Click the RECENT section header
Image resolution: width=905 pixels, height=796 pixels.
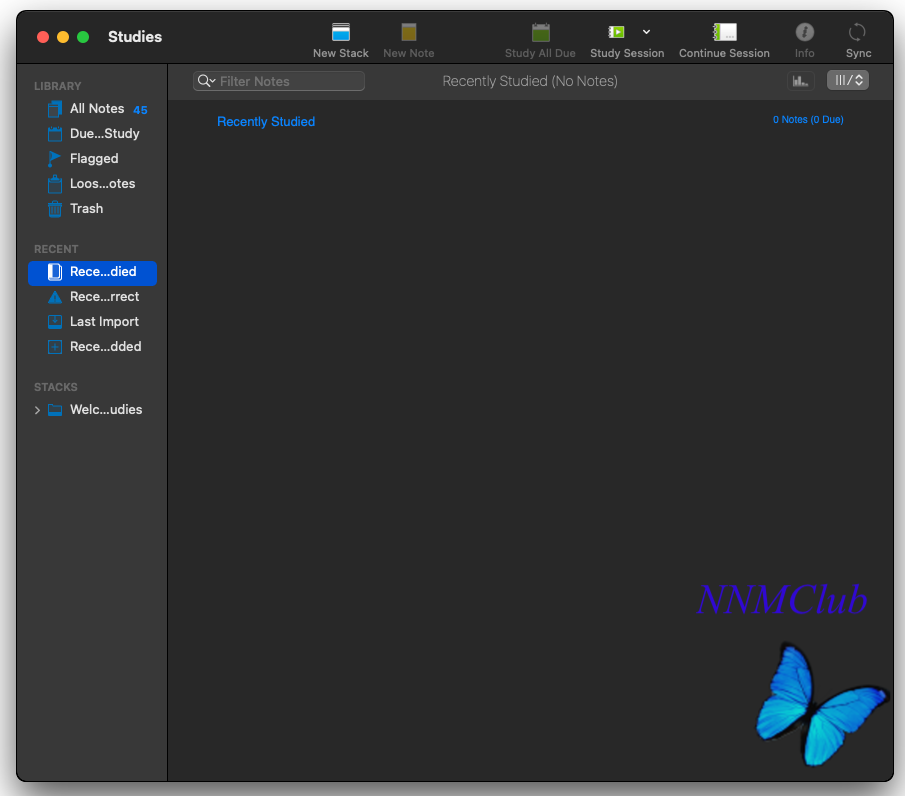coord(56,249)
